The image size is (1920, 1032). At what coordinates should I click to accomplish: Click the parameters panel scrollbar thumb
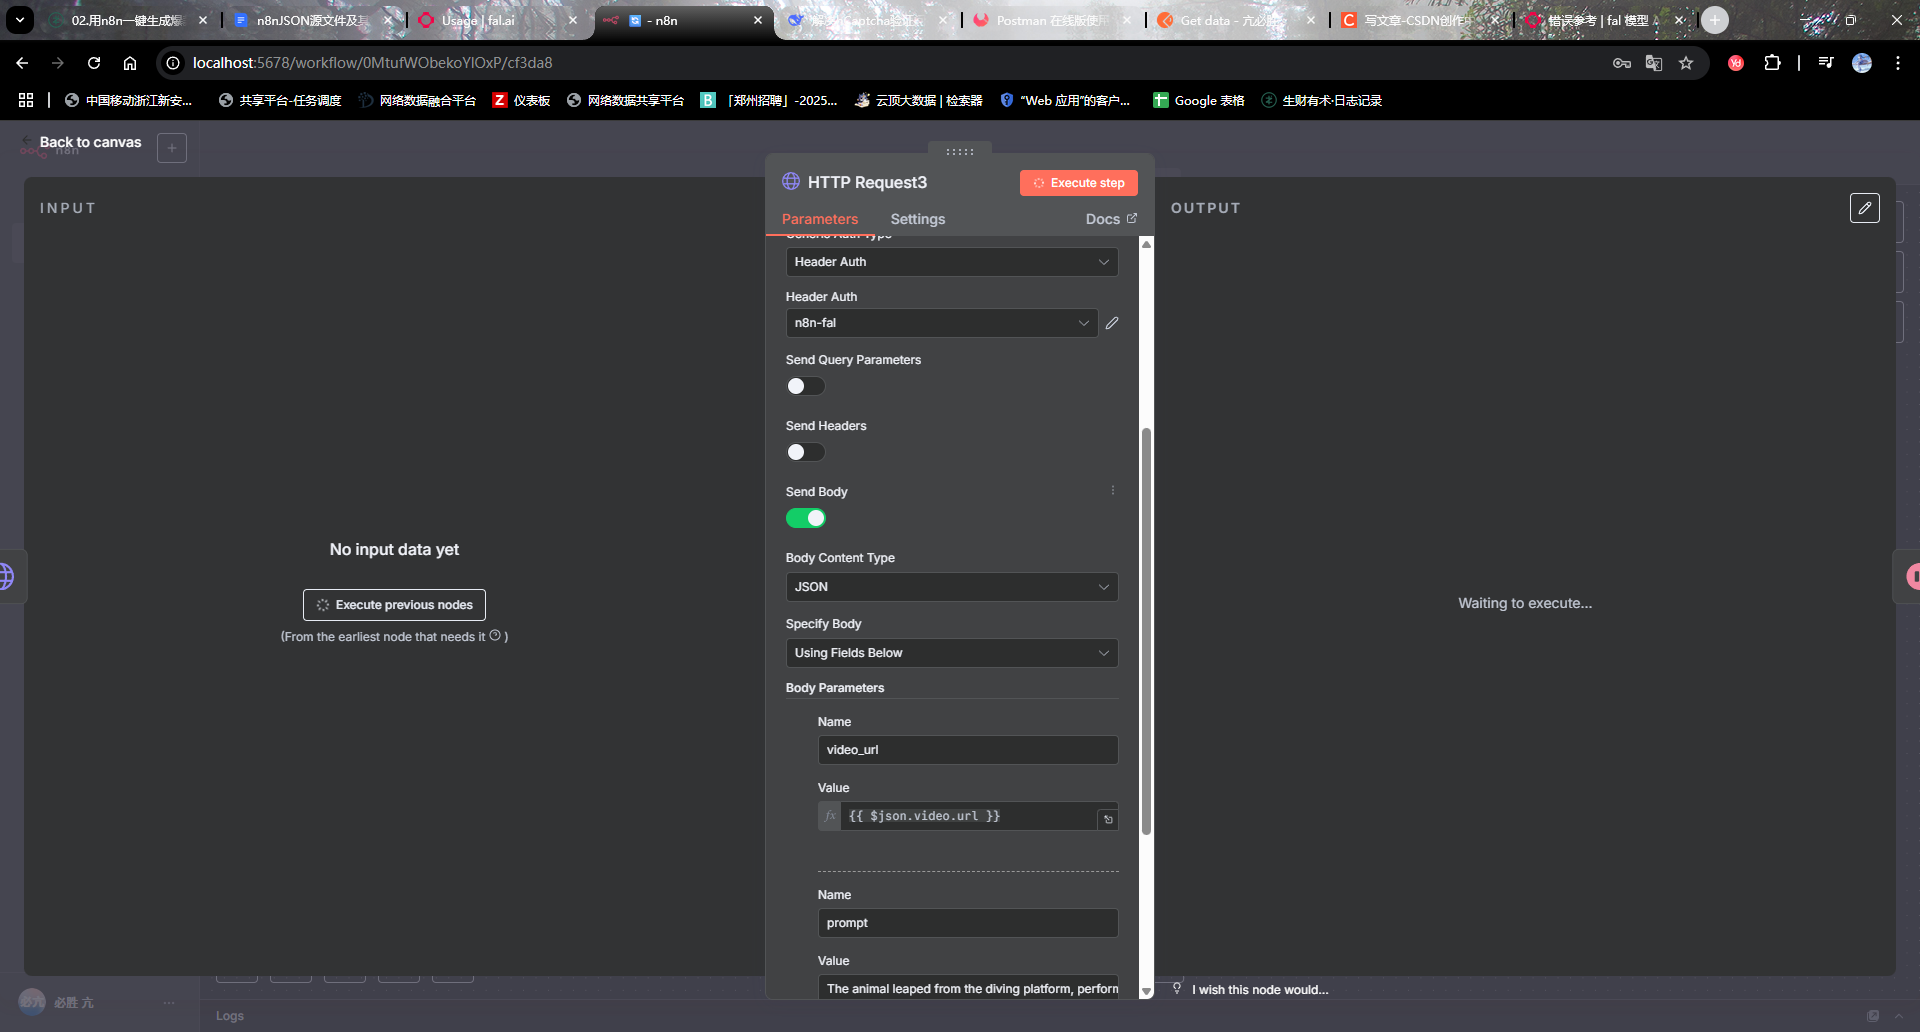click(x=1146, y=630)
